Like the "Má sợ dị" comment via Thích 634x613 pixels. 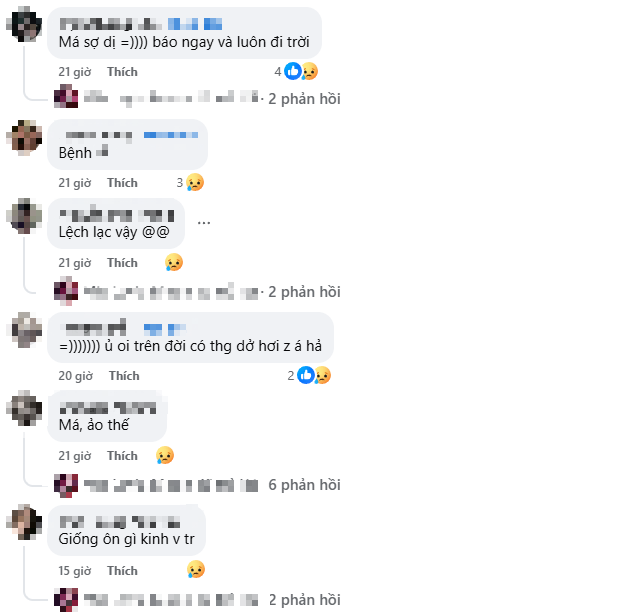[x=122, y=72]
